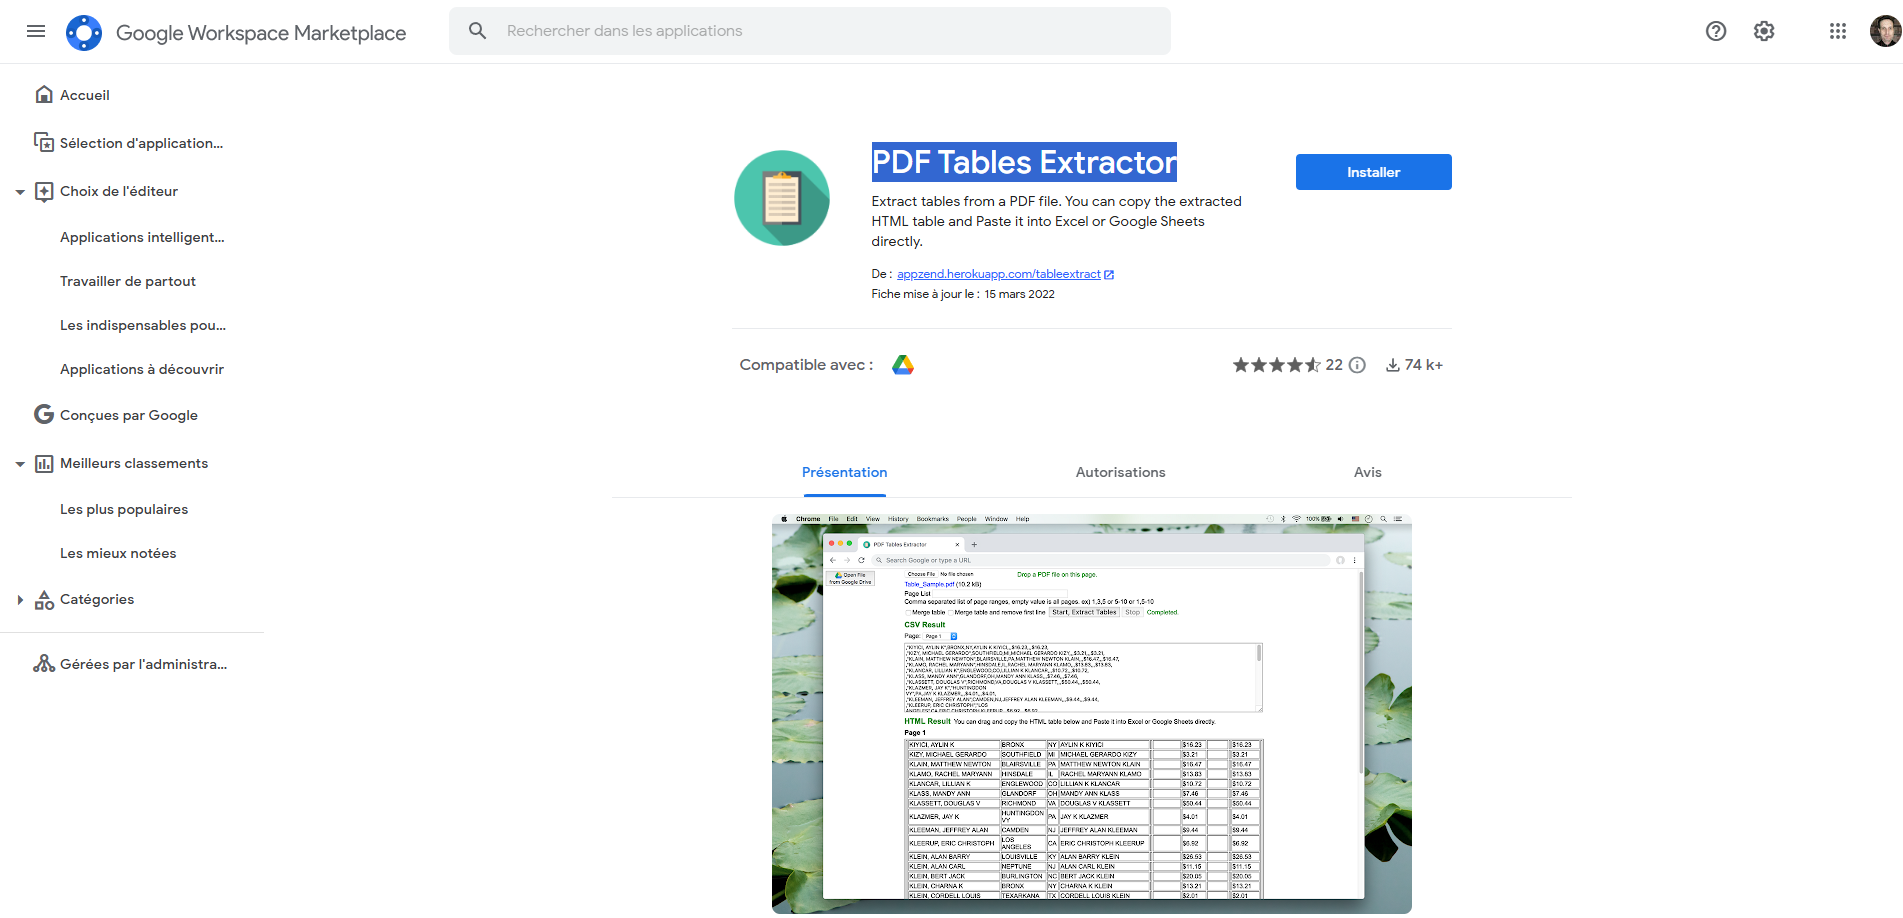The height and width of the screenshot is (918, 1903).
Task: Click the Catégories shapes icon
Action: pos(44,599)
